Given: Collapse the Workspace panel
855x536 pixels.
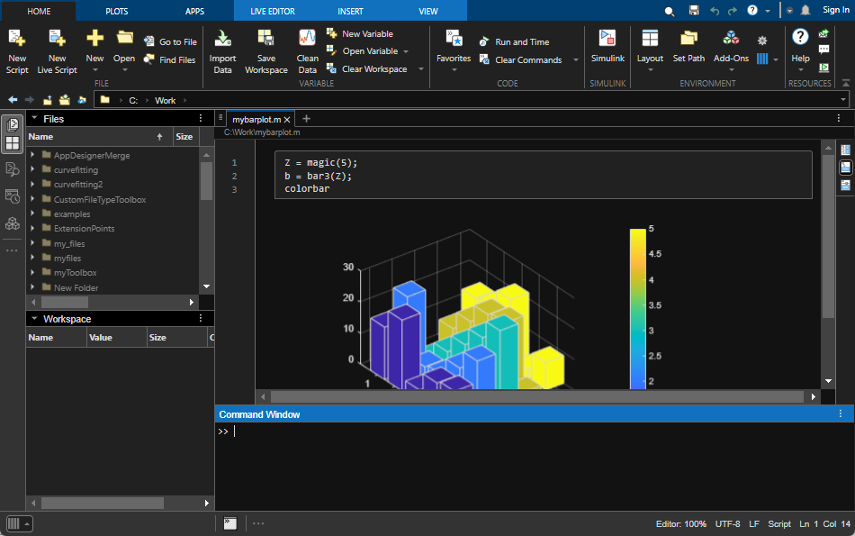Looking at the screenshot, I should pos(34,319).
